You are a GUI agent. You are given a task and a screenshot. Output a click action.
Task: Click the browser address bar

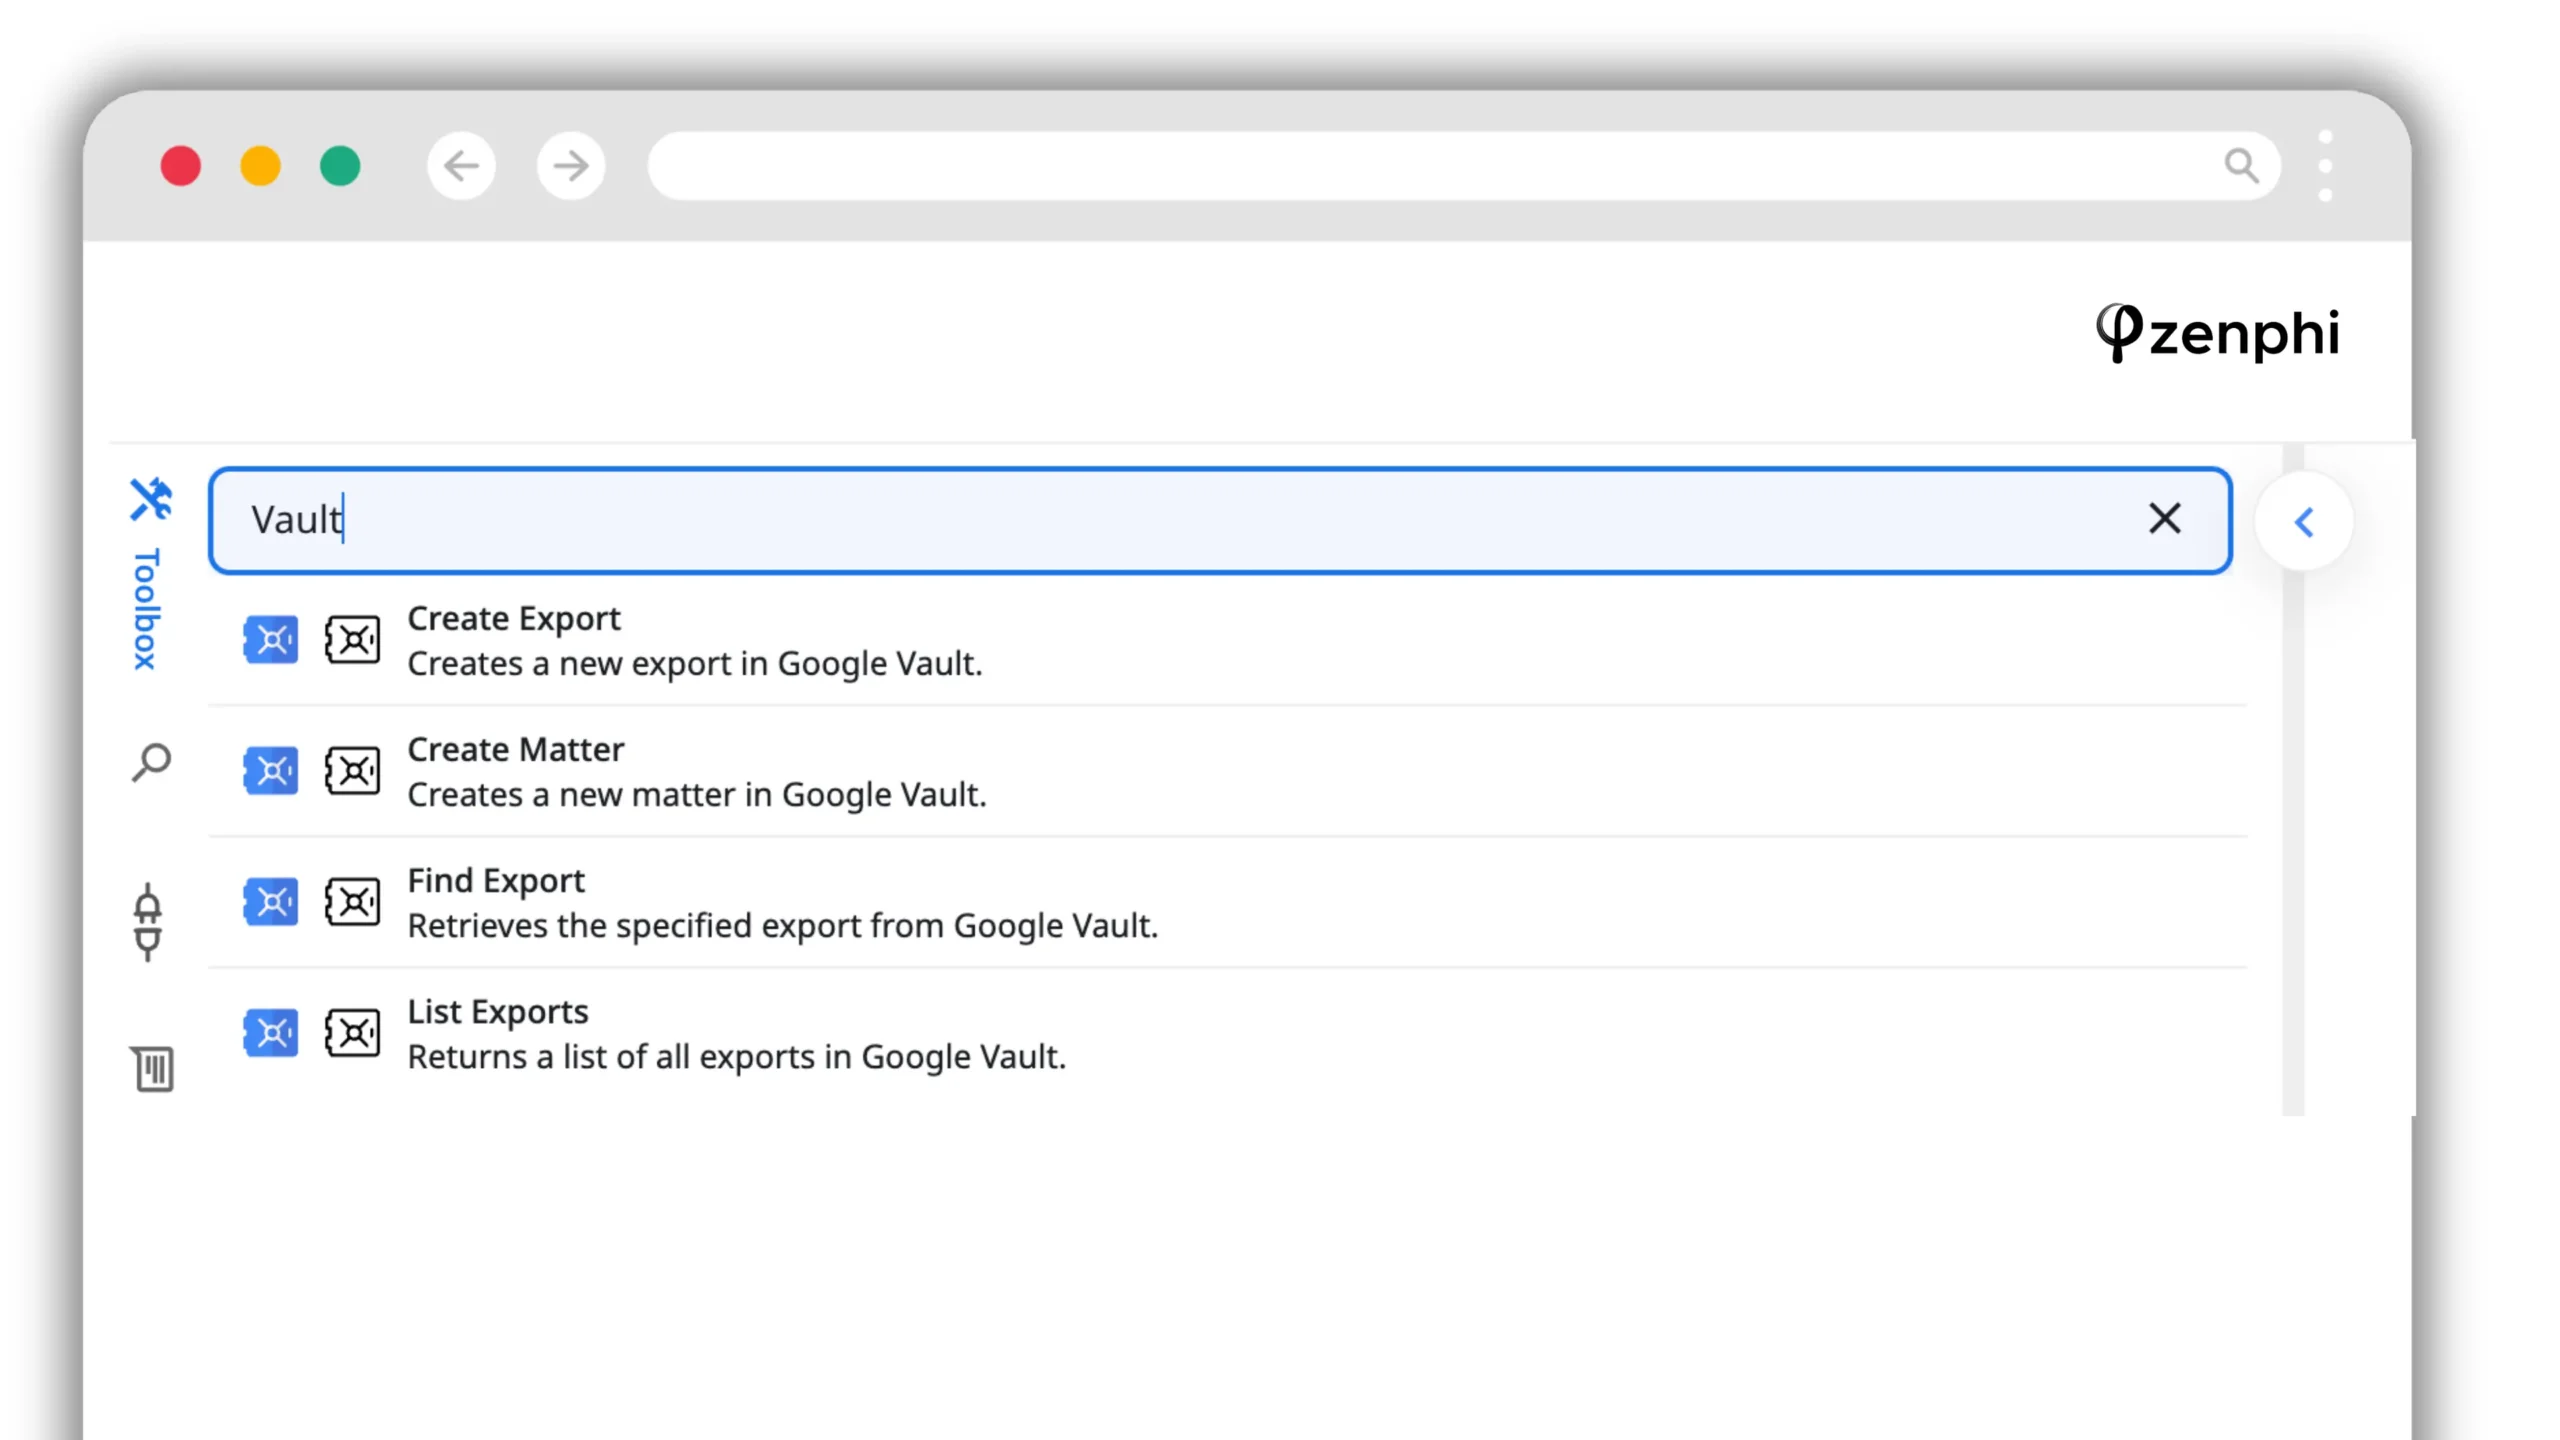point(1464,166)
